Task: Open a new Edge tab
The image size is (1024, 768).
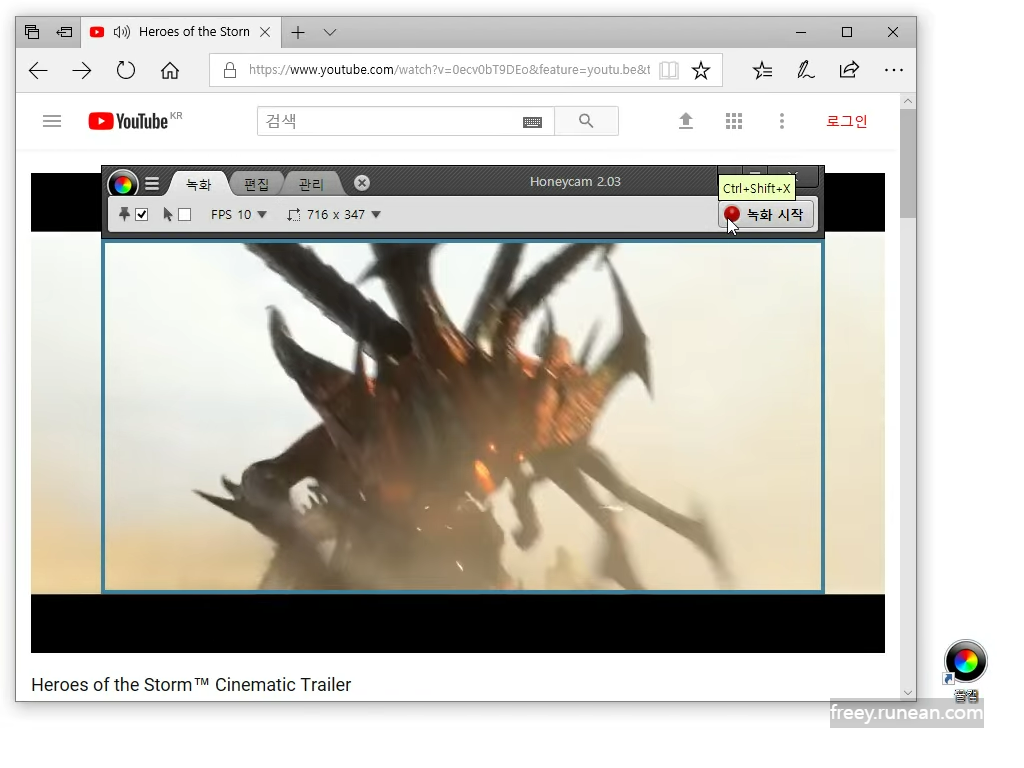Action: [298, 32]
